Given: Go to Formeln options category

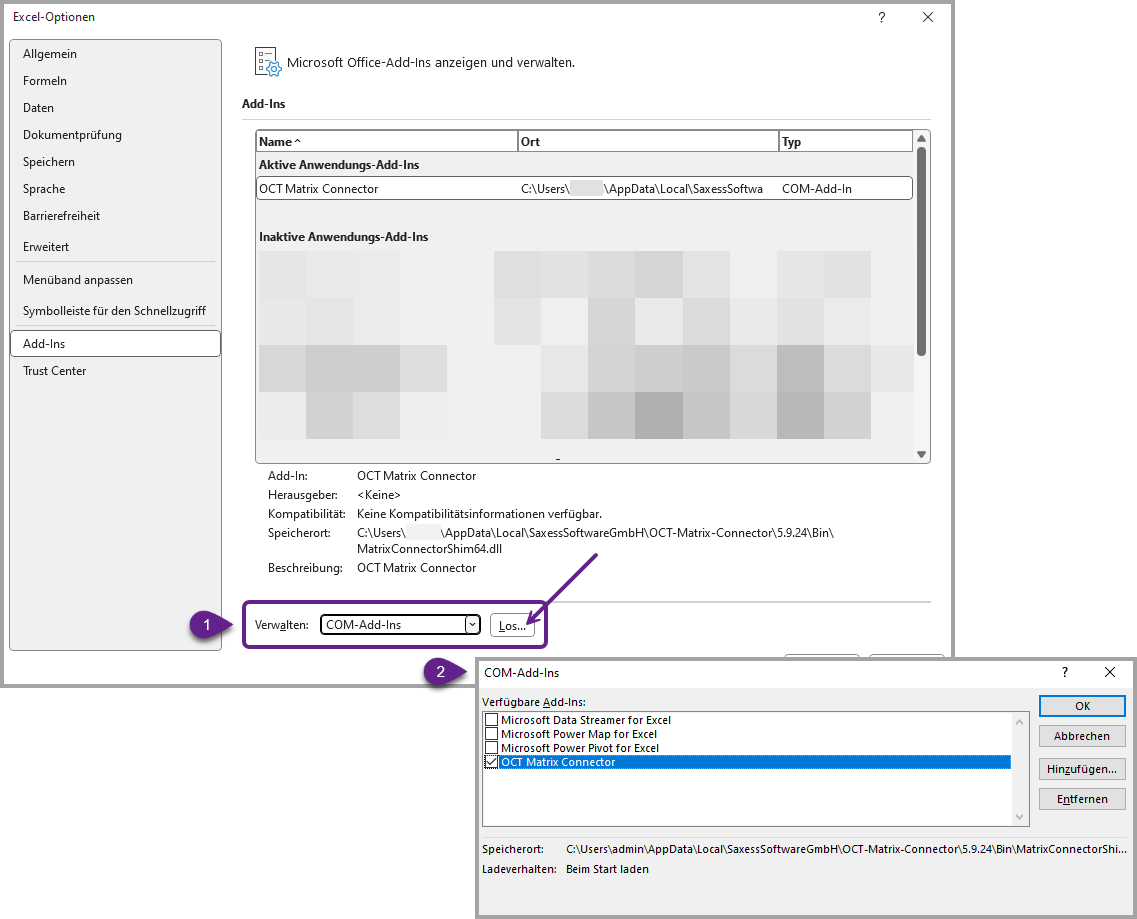Looking at the screenshot, I should [45, 81].
